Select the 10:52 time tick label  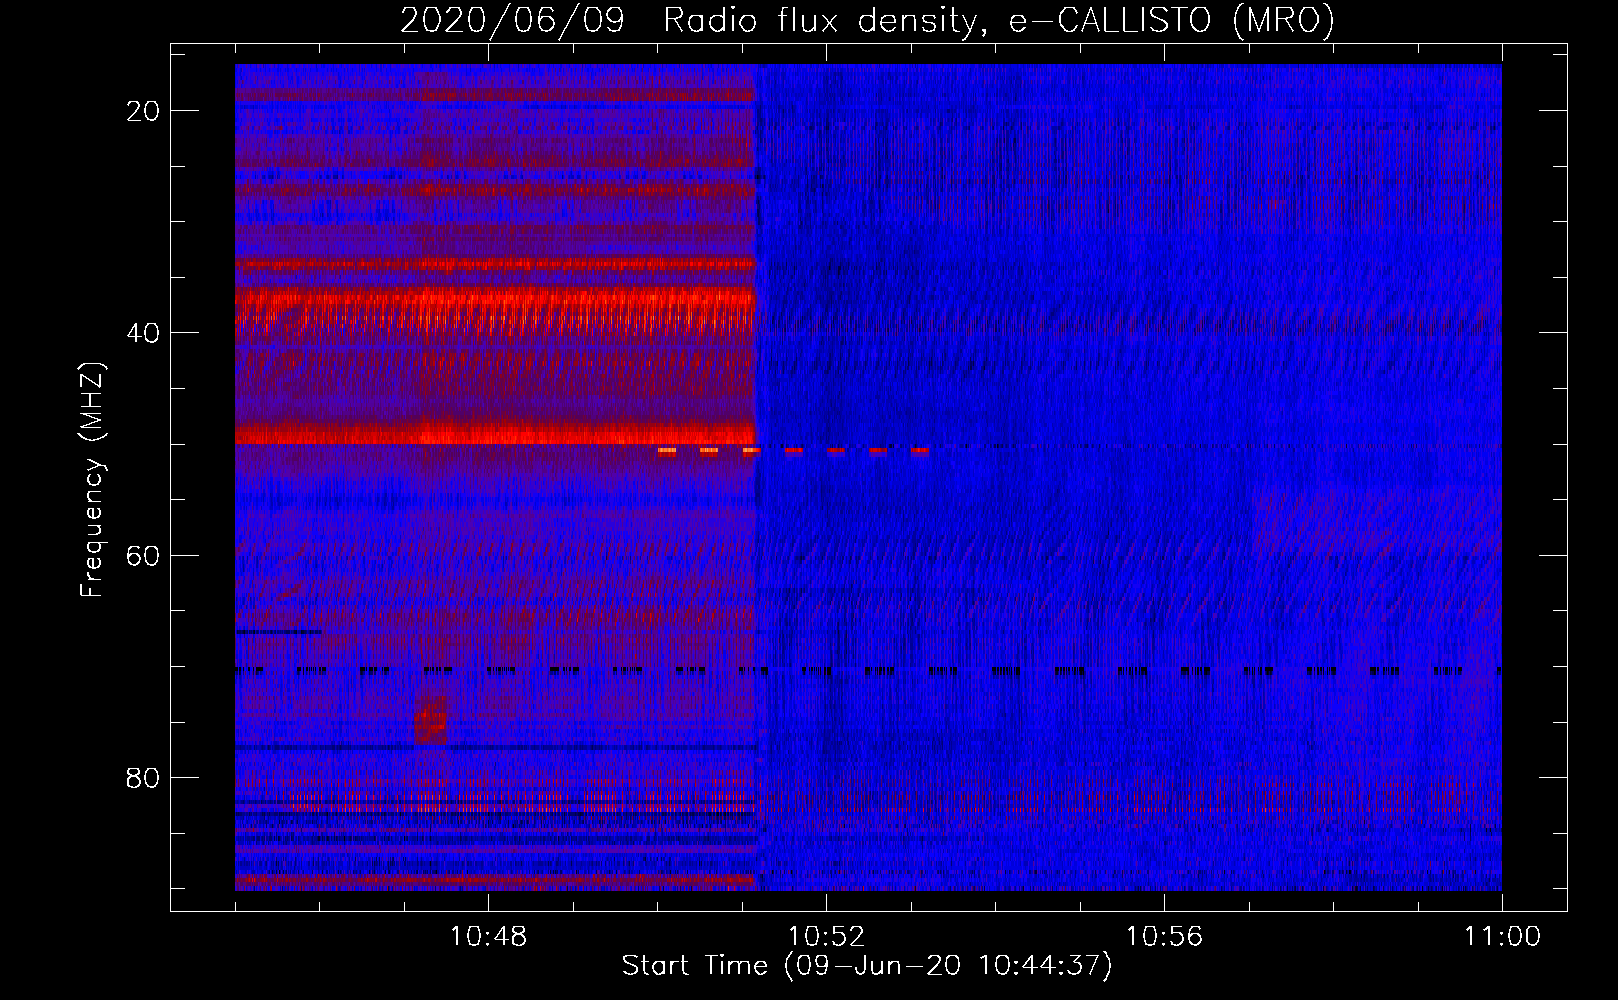(826, 937)
